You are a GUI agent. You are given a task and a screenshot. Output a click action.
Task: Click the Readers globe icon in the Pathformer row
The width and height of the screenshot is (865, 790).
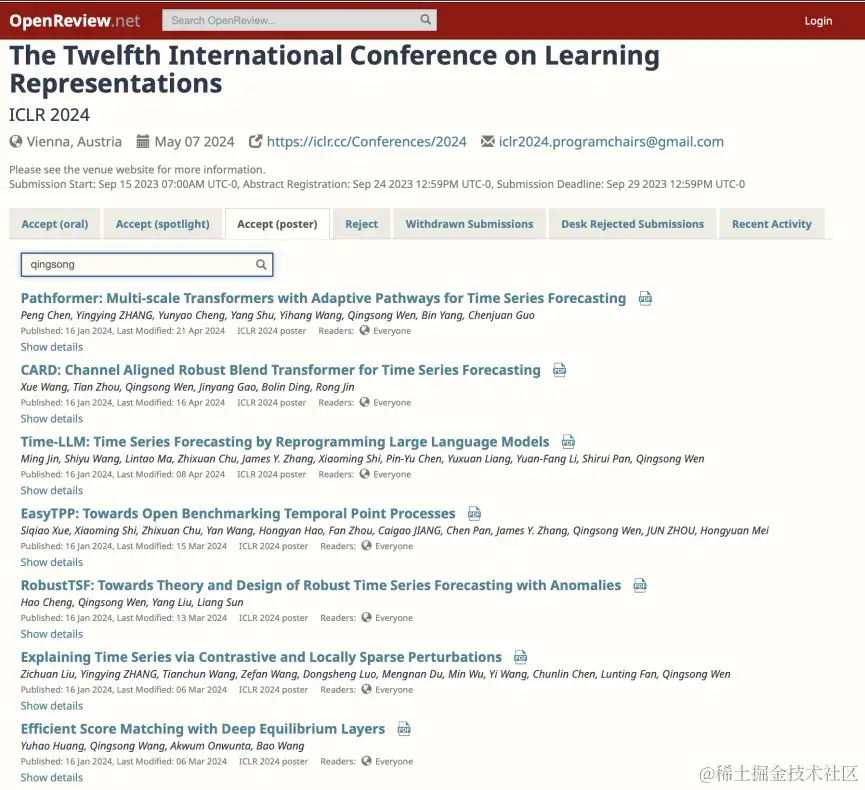click(x=365, y=330)
